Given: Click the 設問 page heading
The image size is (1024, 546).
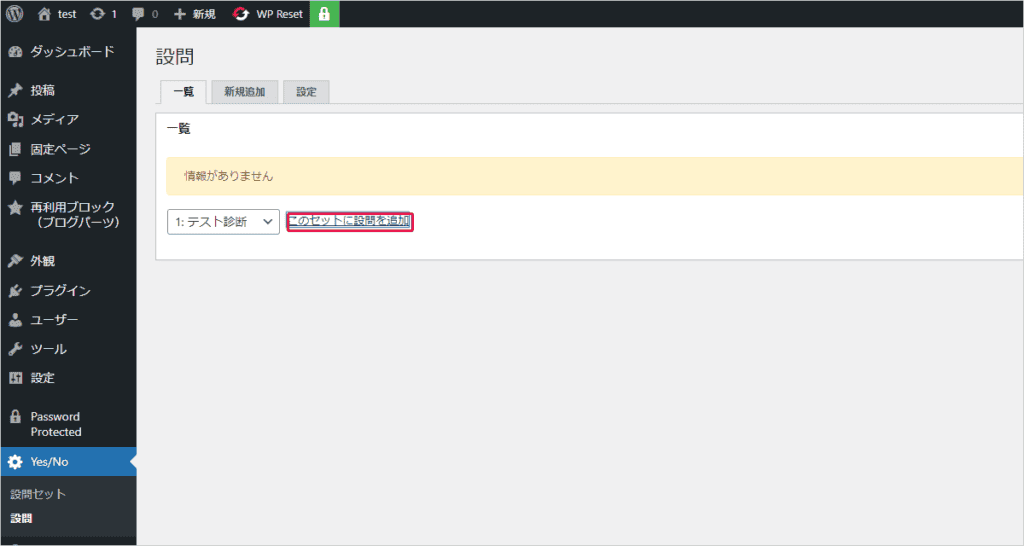Looking at the screenshot, I should click(175, 57).
